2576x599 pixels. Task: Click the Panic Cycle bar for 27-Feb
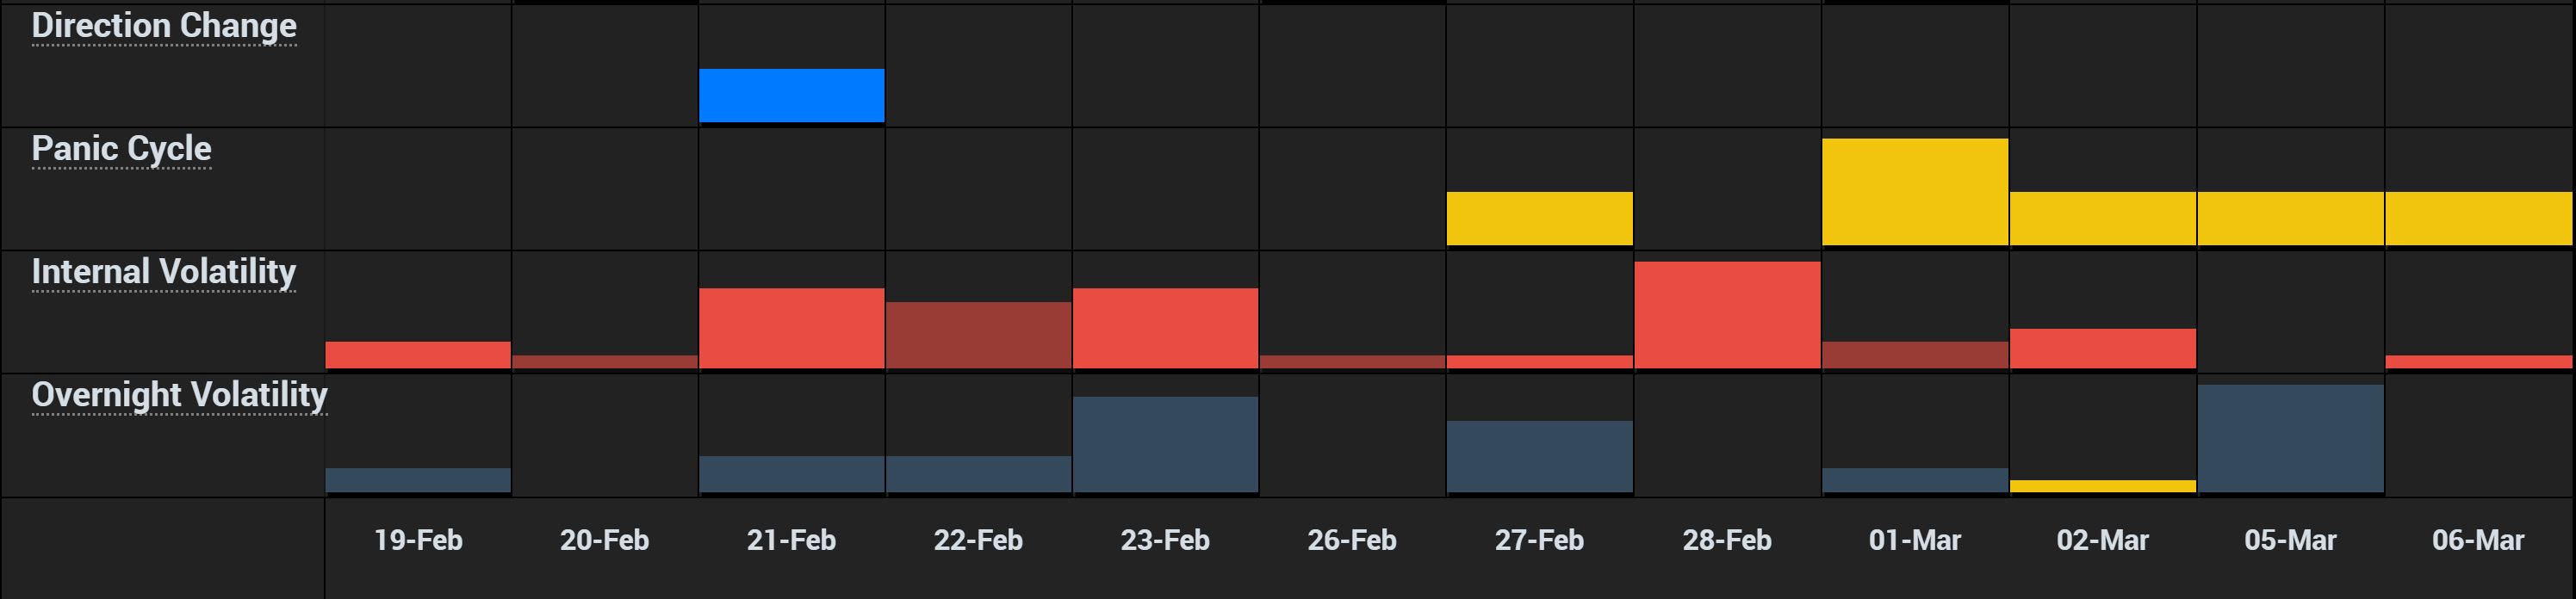[x=1539, y=218]
